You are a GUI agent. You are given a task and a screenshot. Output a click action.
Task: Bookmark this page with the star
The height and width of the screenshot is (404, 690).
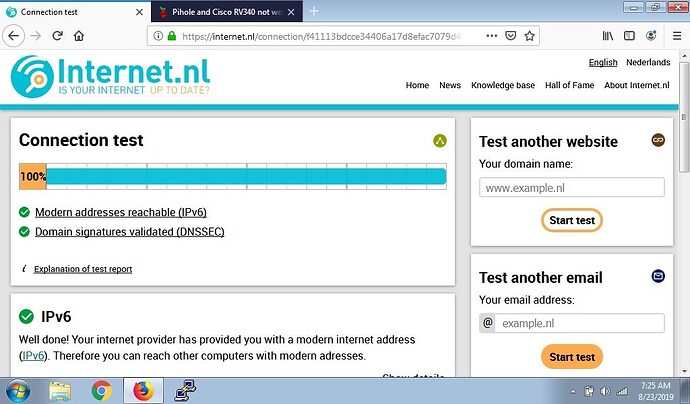pos(529,36)
